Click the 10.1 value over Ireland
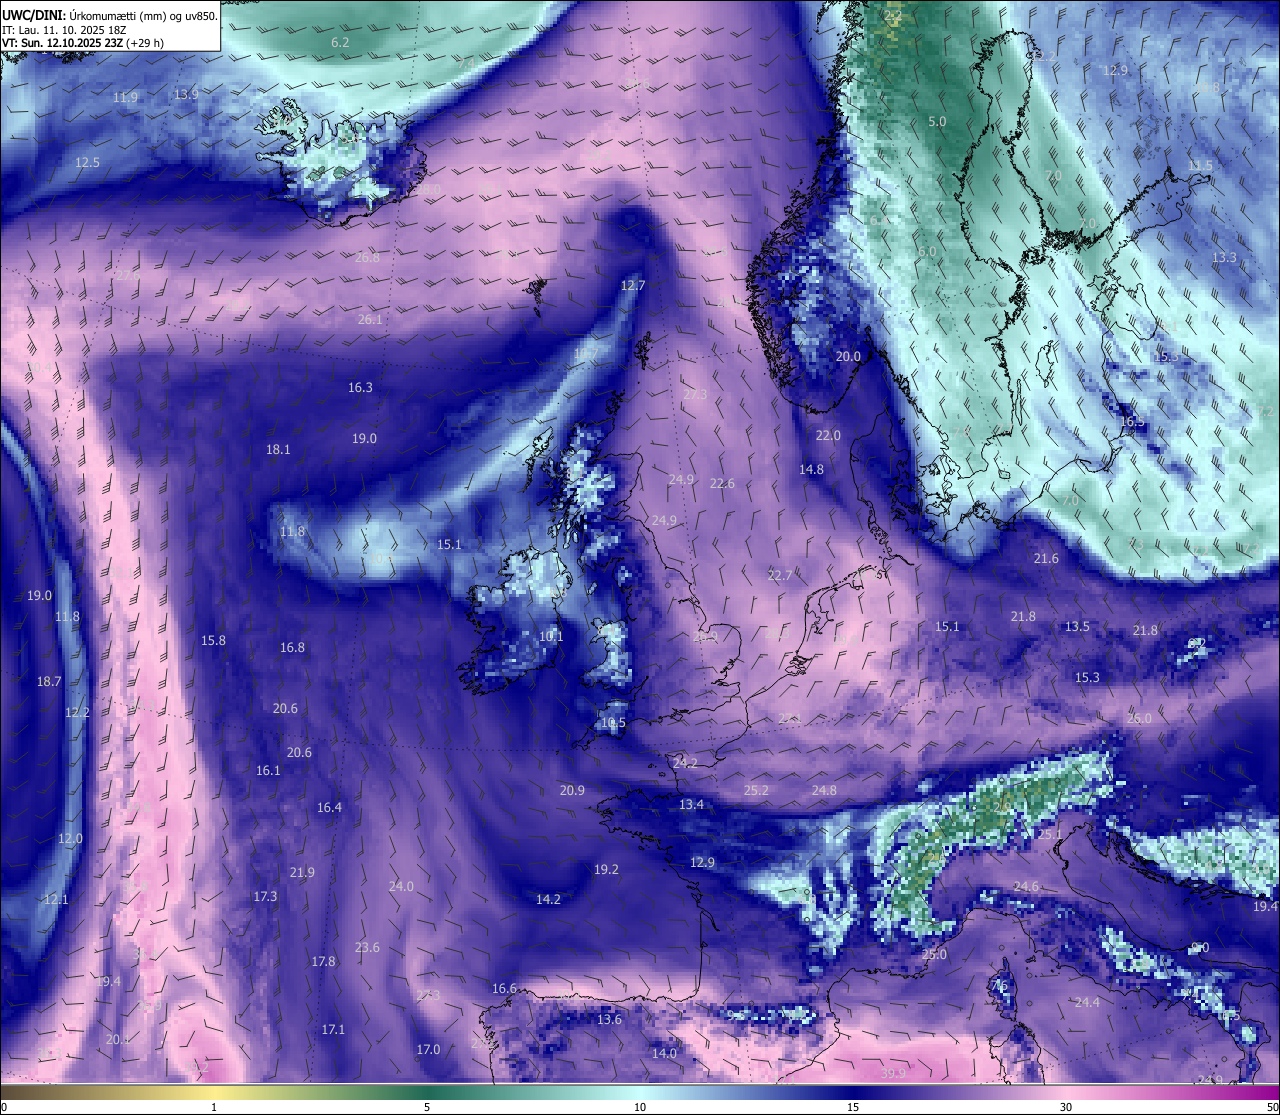The image size is (1280, 1115). 551,636
